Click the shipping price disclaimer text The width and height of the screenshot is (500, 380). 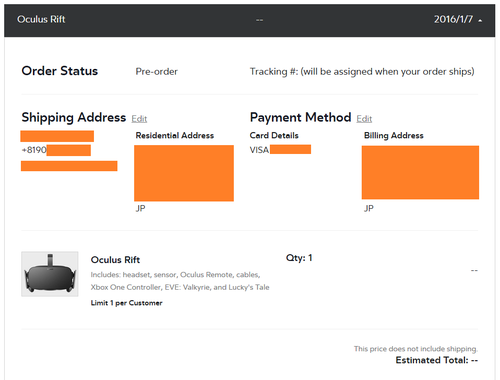[x=416, y=349]
